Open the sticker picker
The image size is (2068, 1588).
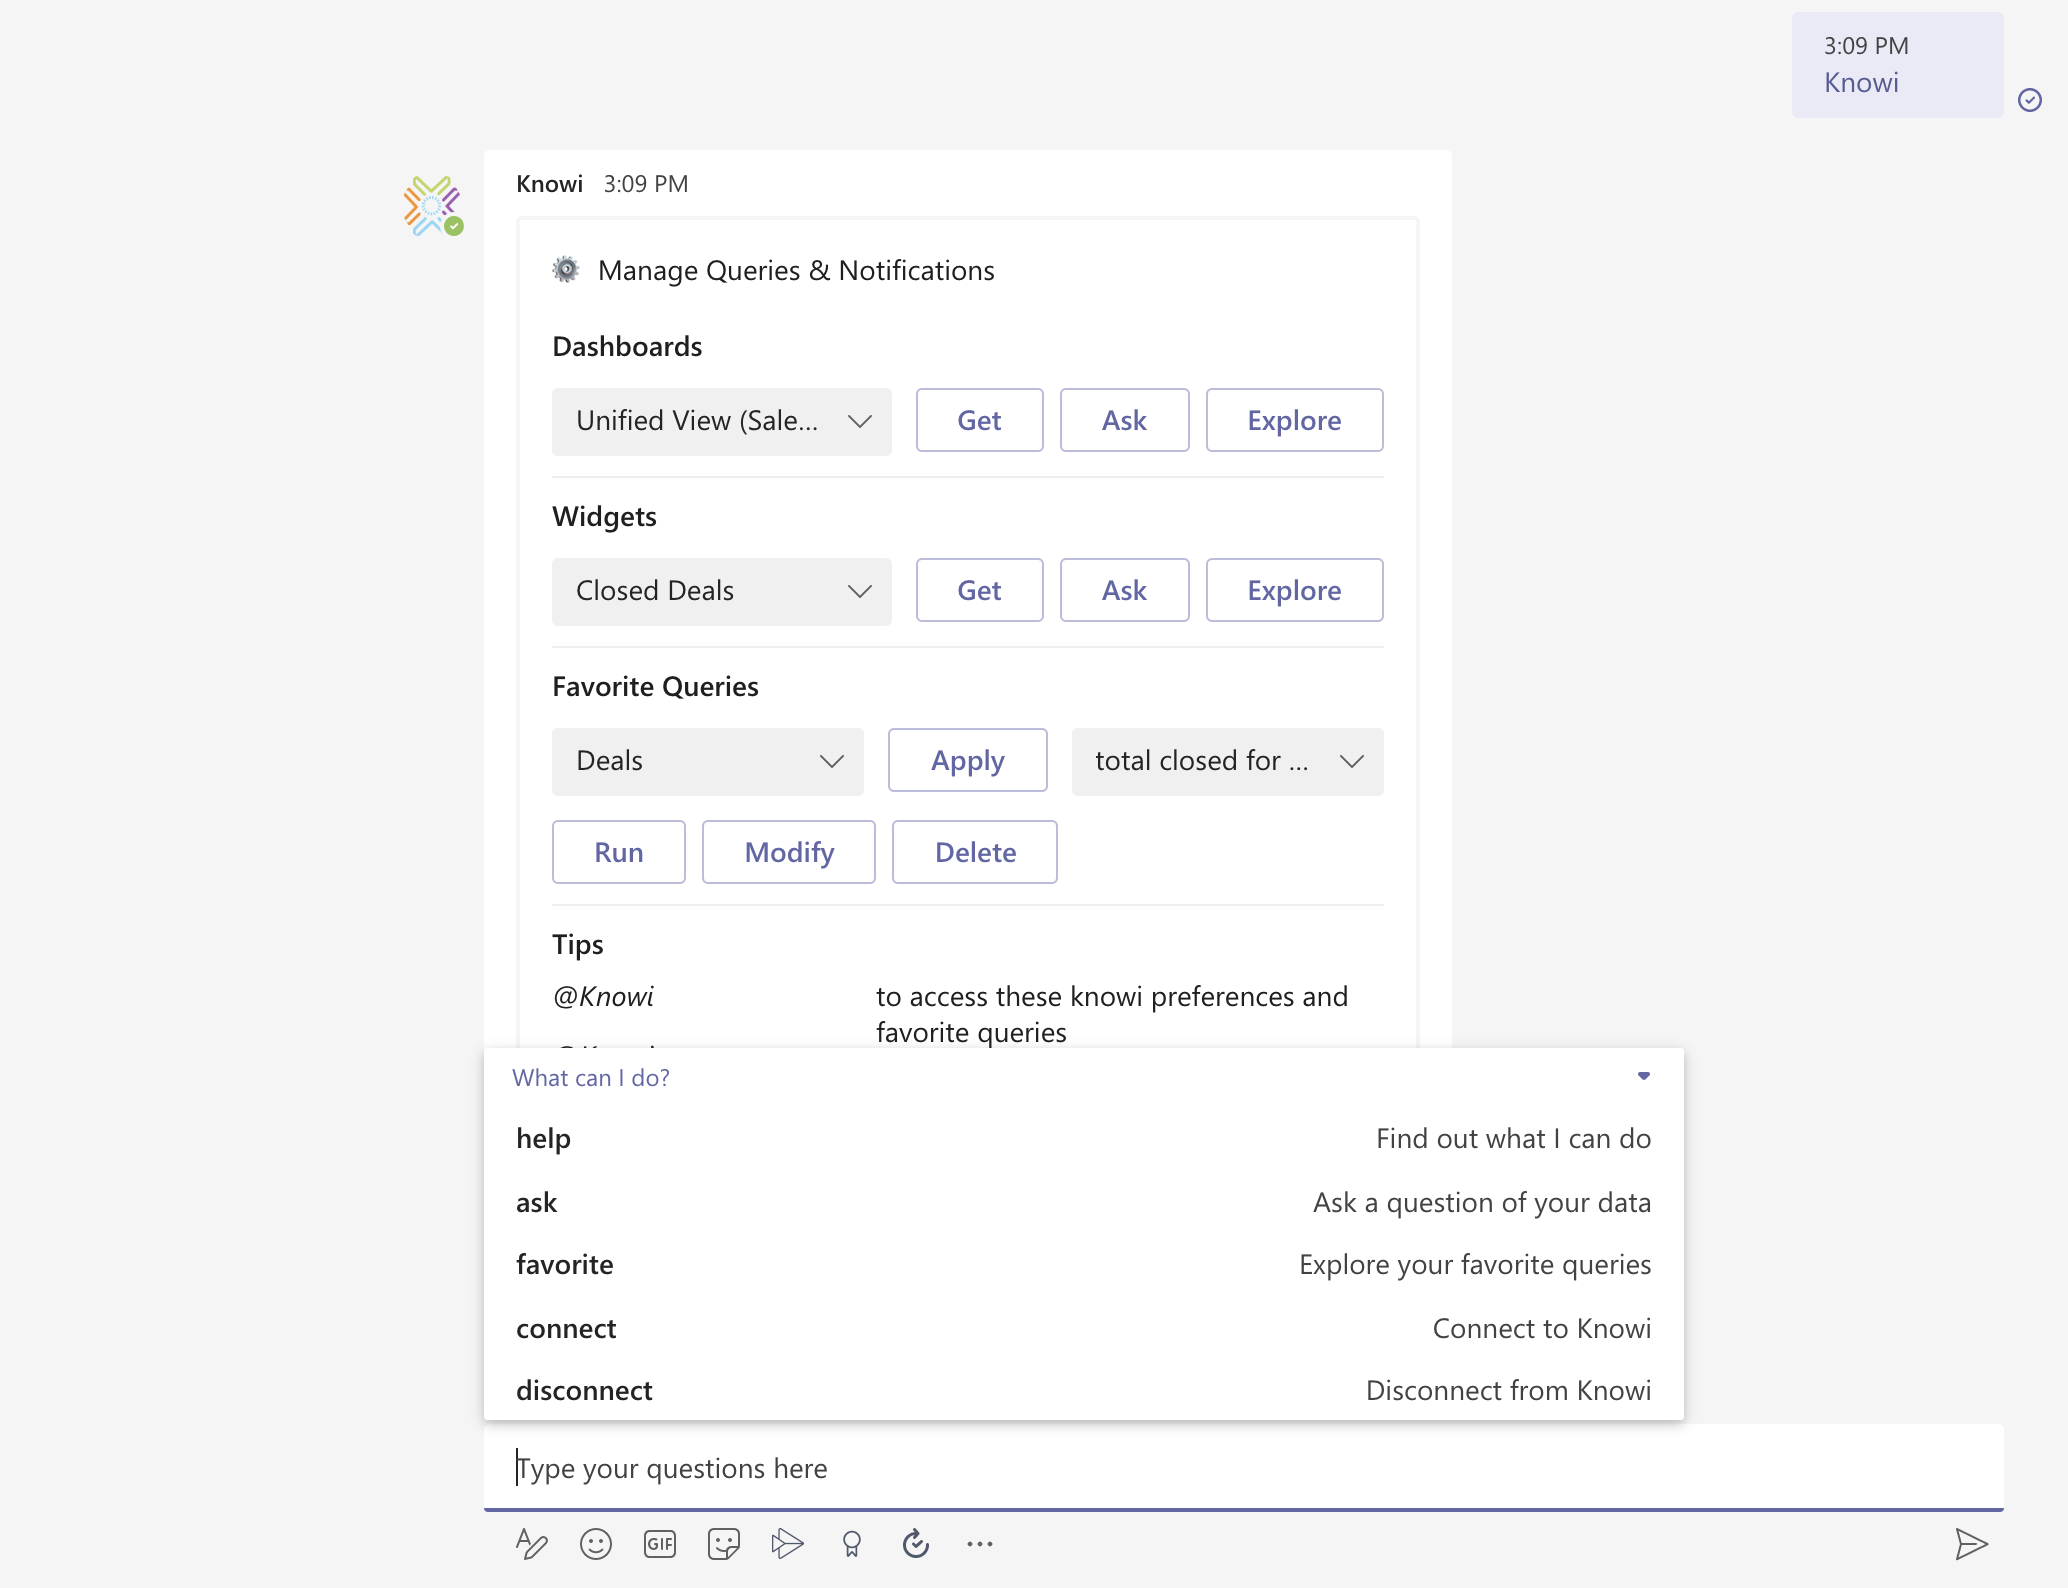click(x=723, y=1544)
